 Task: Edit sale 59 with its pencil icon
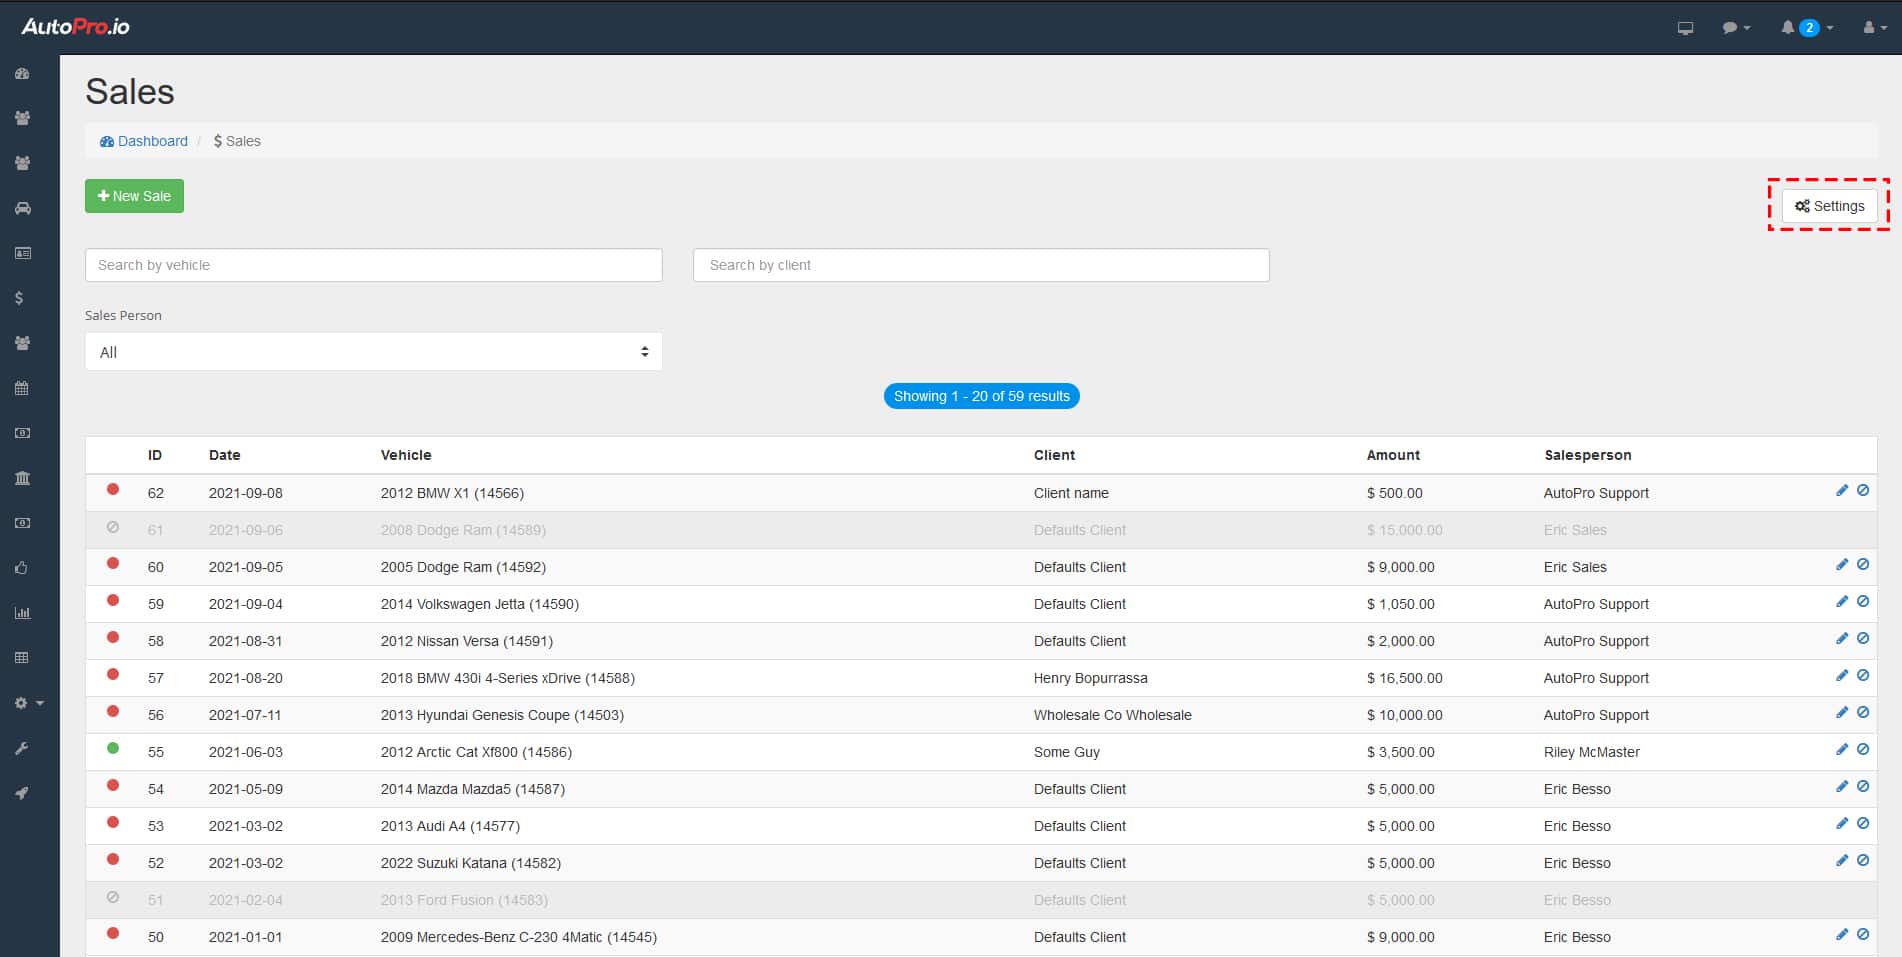point(1842,602)
